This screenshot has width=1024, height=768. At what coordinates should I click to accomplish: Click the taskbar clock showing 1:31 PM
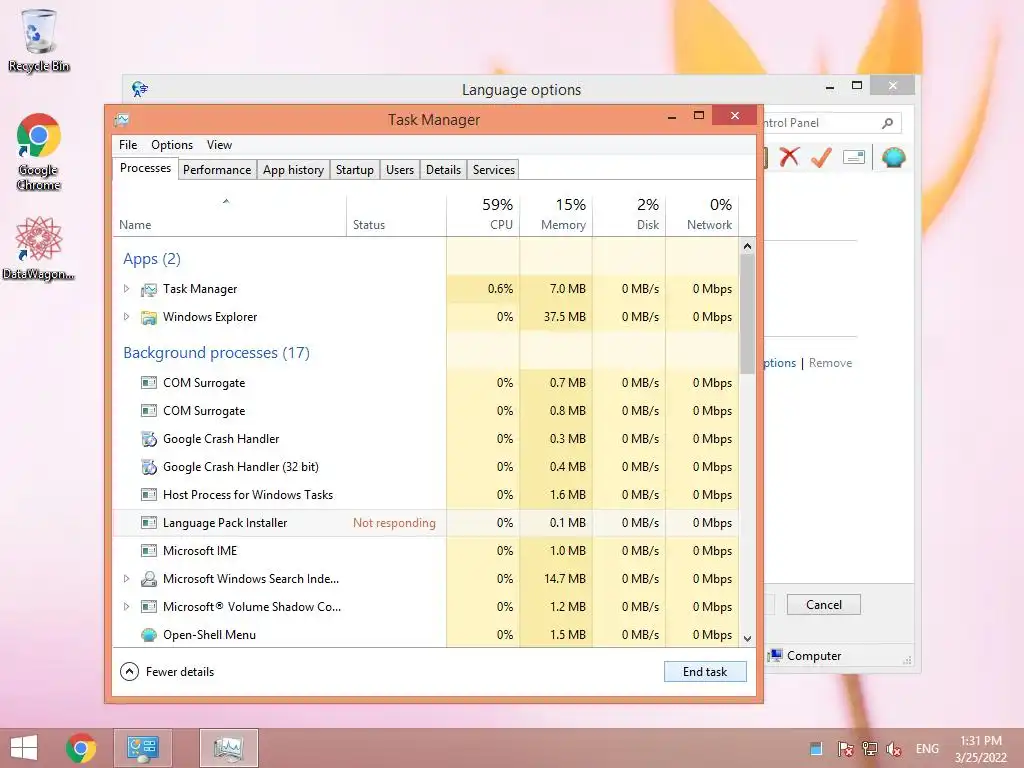[981, 749]
